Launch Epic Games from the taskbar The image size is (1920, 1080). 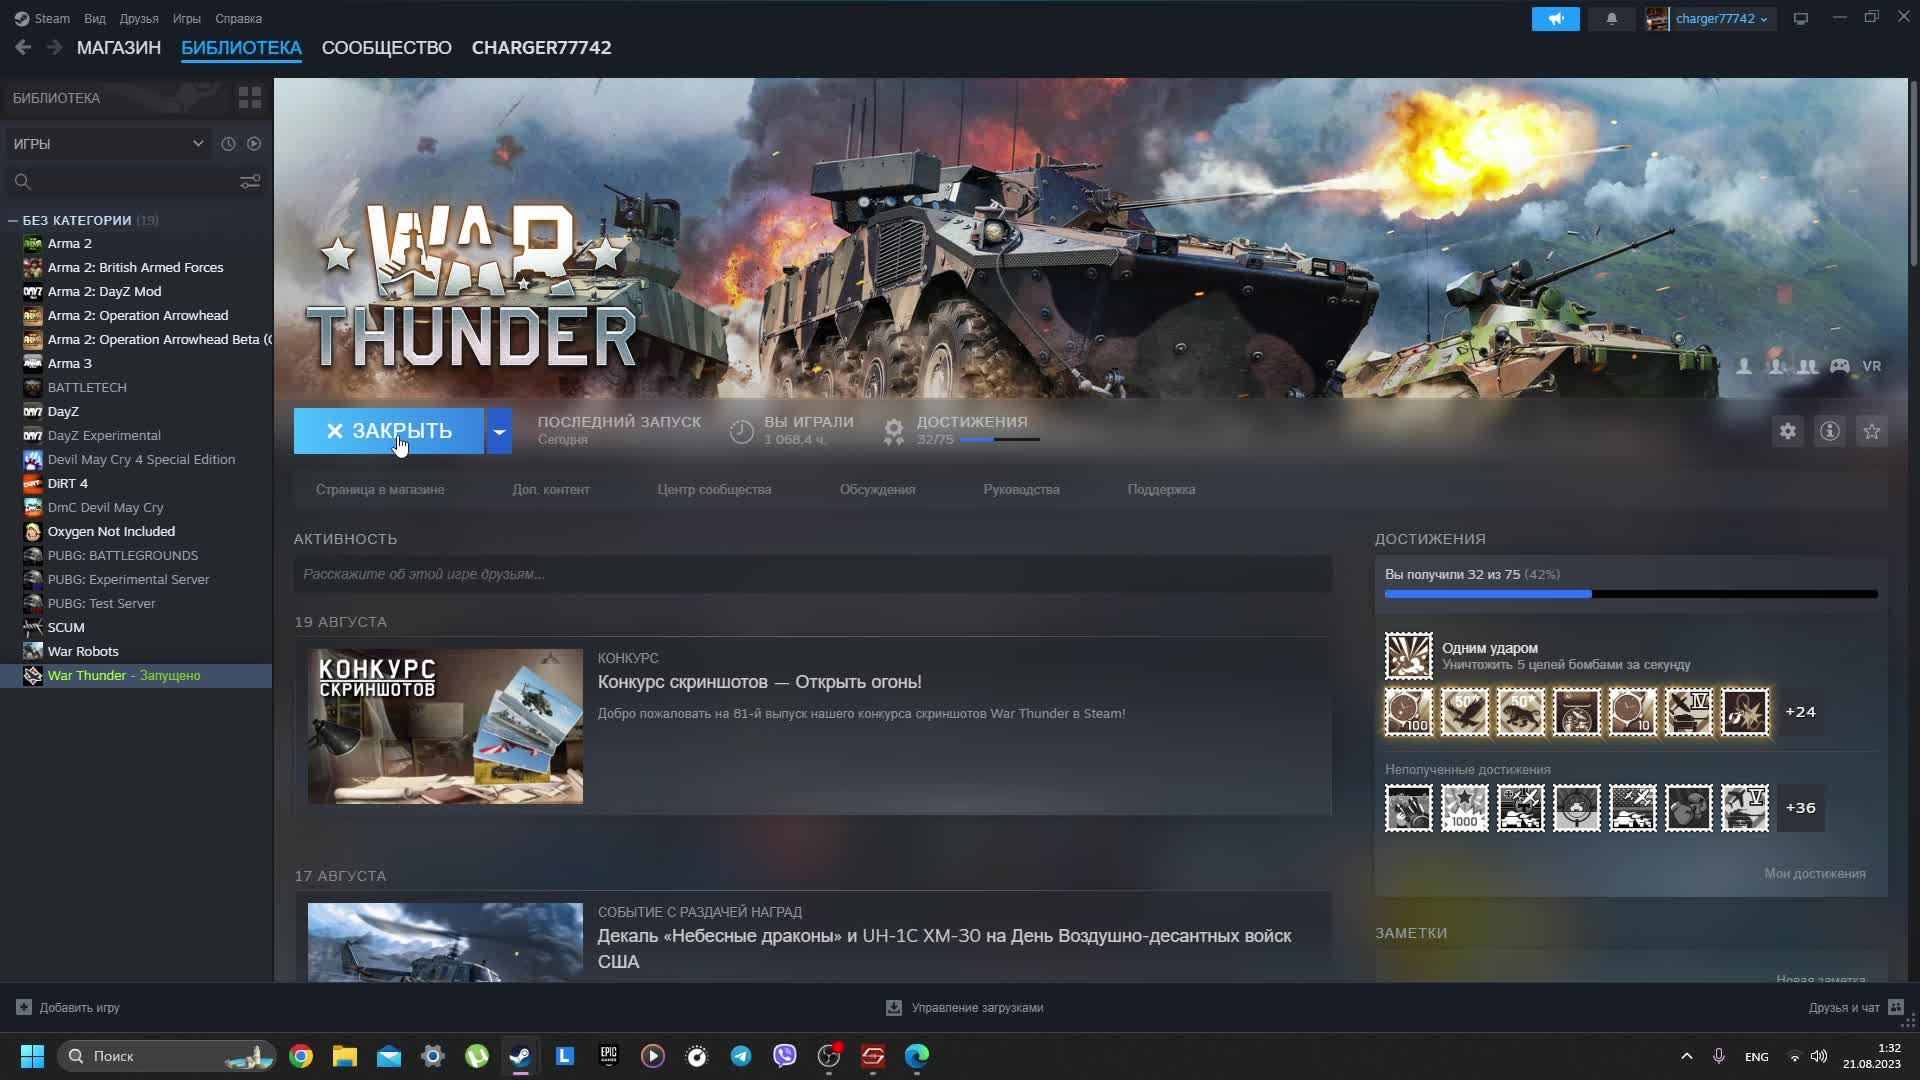(609, 1056)
